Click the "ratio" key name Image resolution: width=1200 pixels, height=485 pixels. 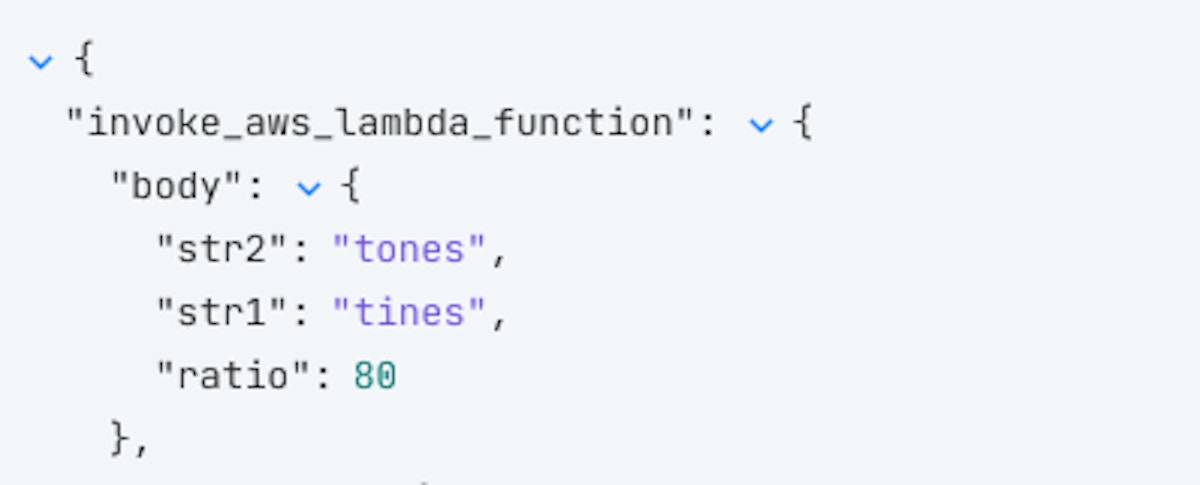tap(231, 376)
